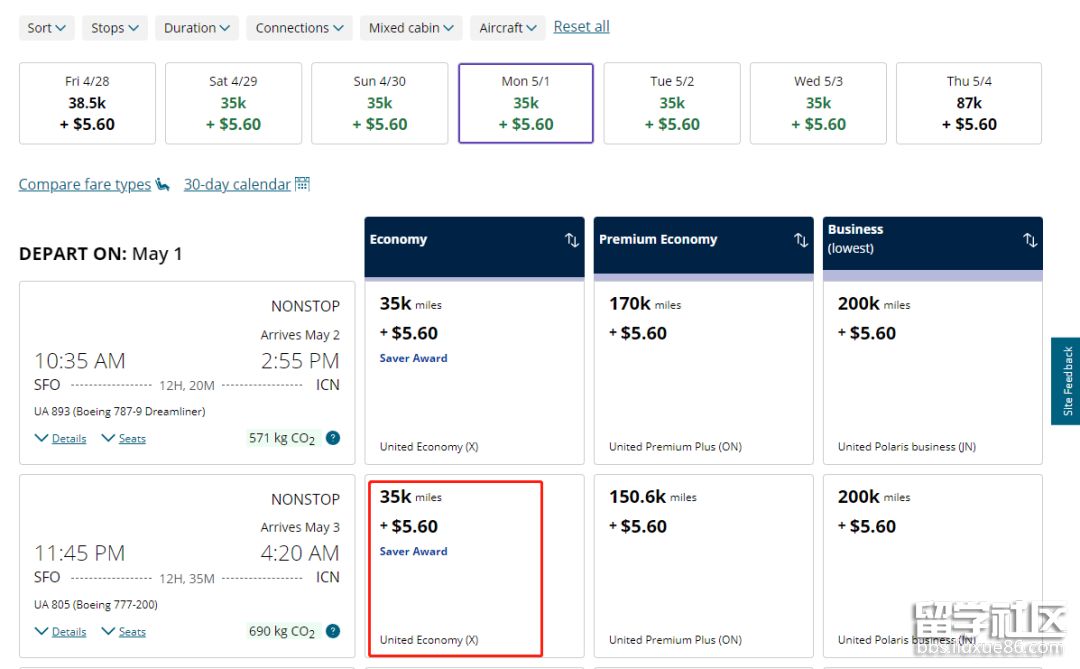Show CO2 info for 690 kg flight
1080x669 pixels.
tap(333, 631)
